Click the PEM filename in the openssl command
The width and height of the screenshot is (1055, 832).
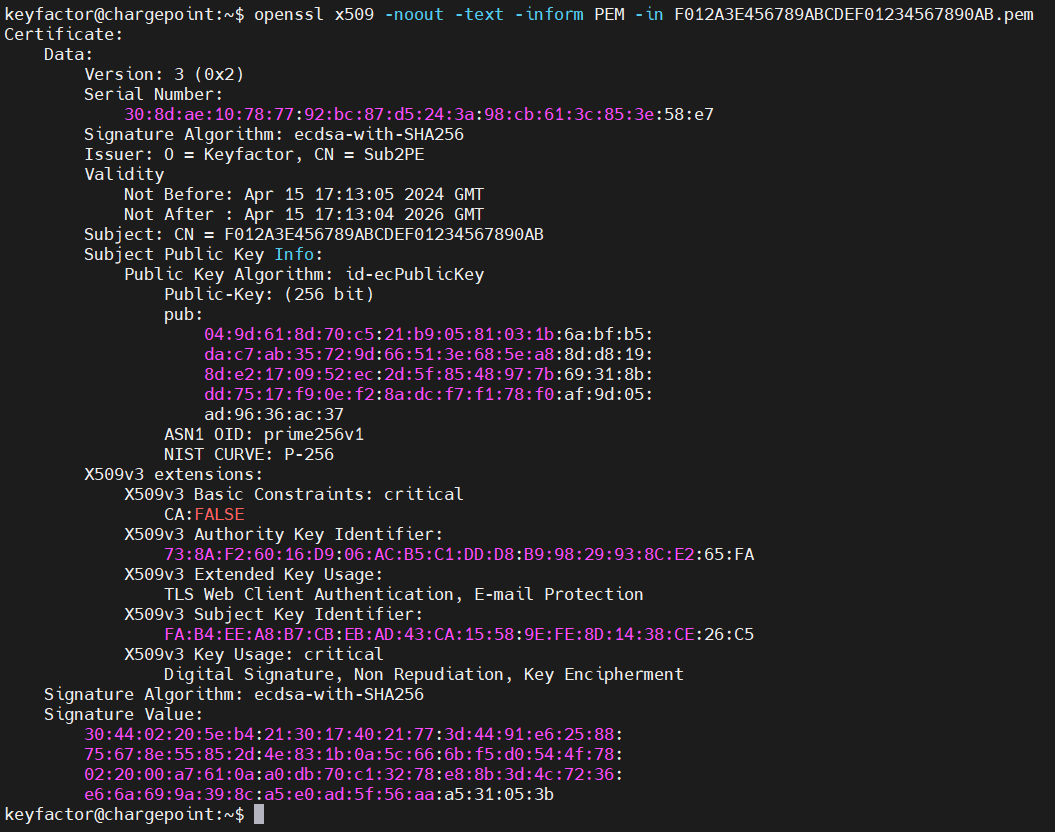click(853, 14)
